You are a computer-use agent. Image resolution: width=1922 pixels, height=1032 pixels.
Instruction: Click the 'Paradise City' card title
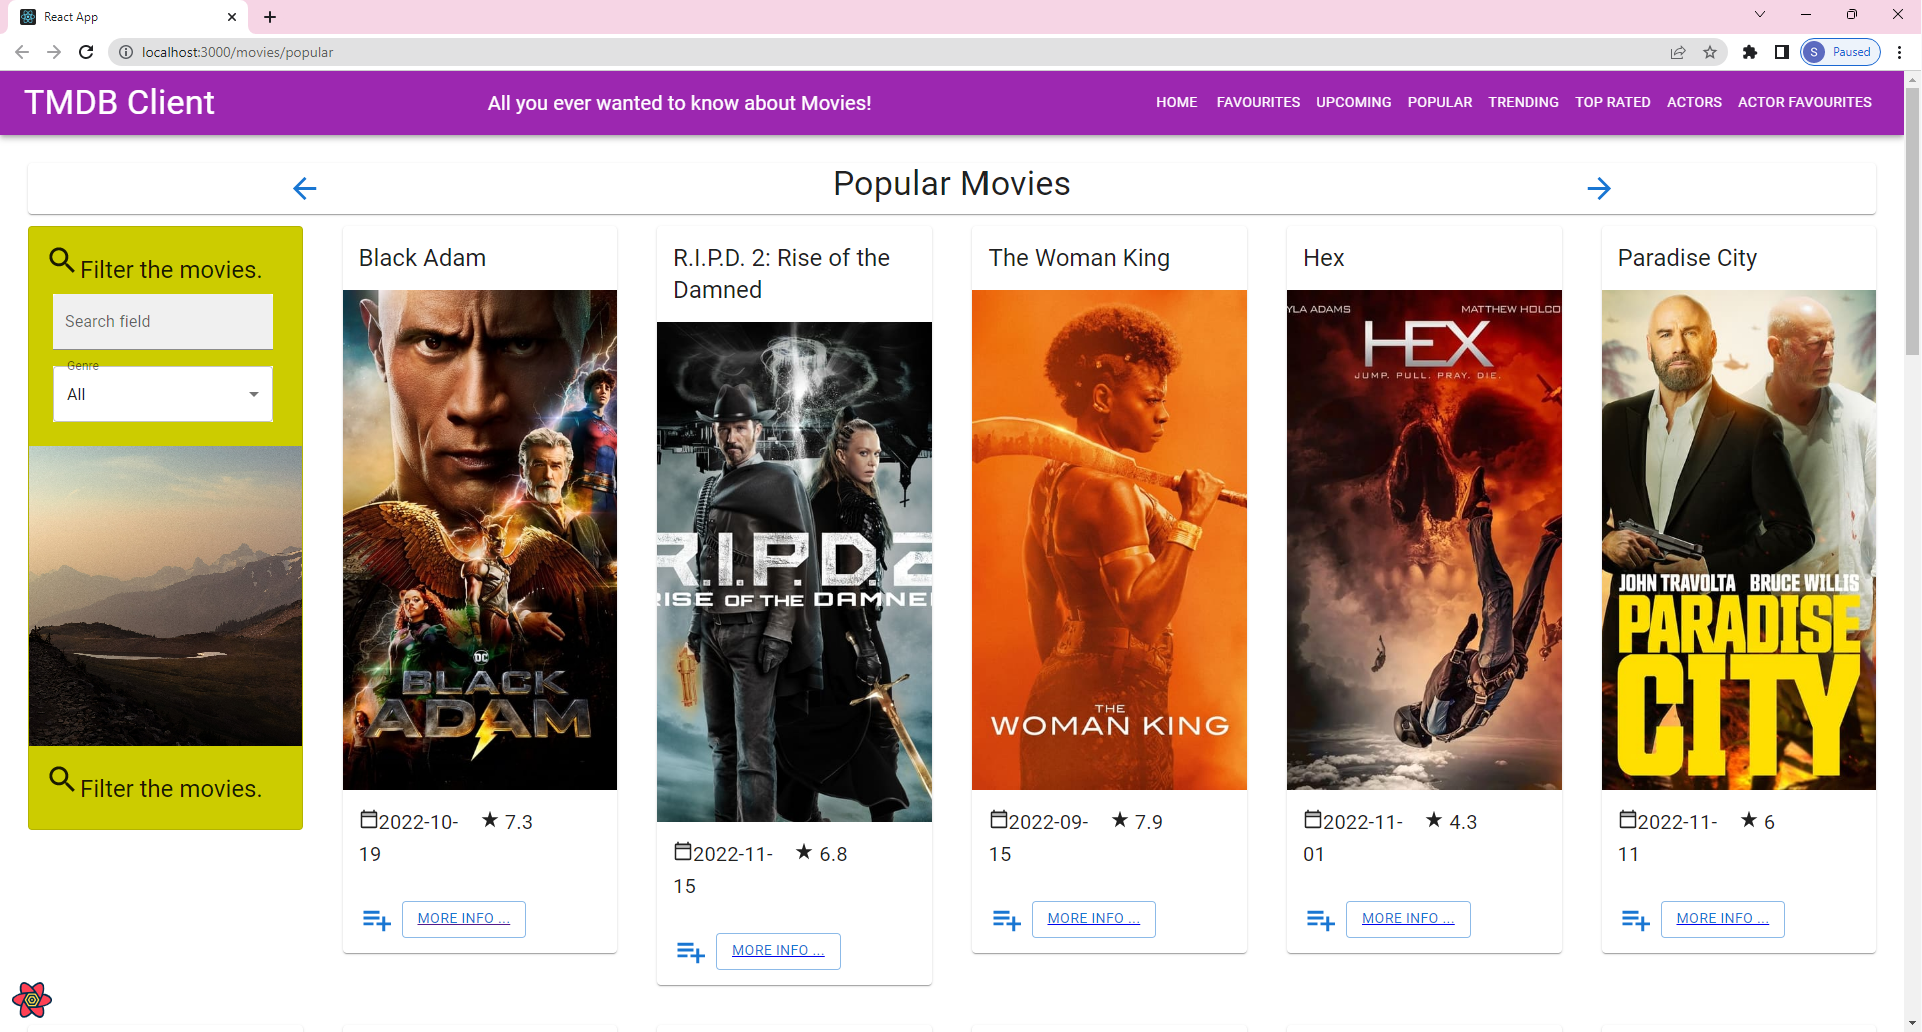tap(1688, 258)
